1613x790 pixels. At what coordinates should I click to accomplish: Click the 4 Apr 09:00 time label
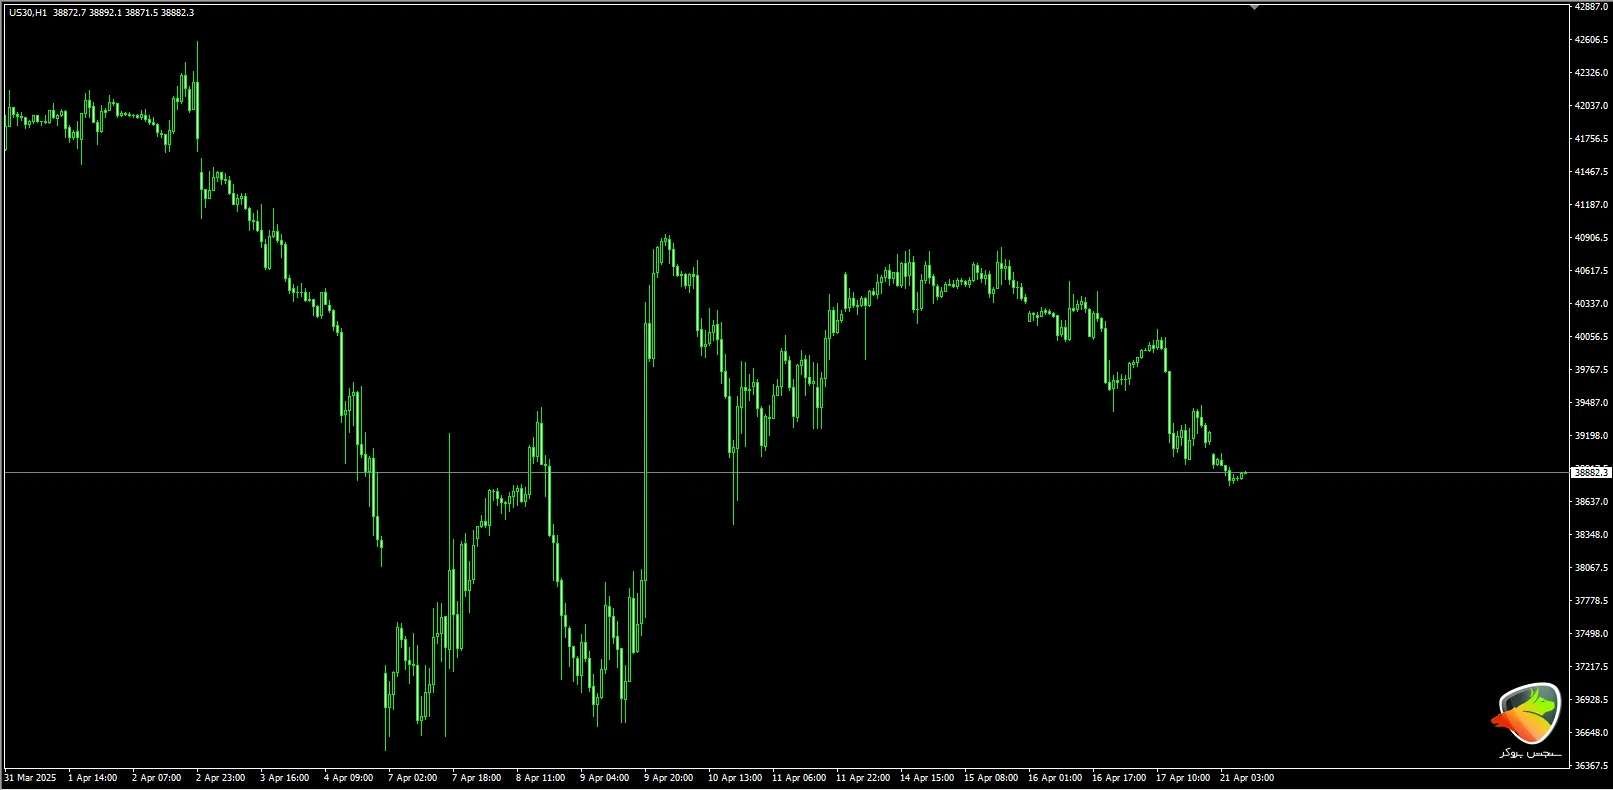tap(348, 778)
